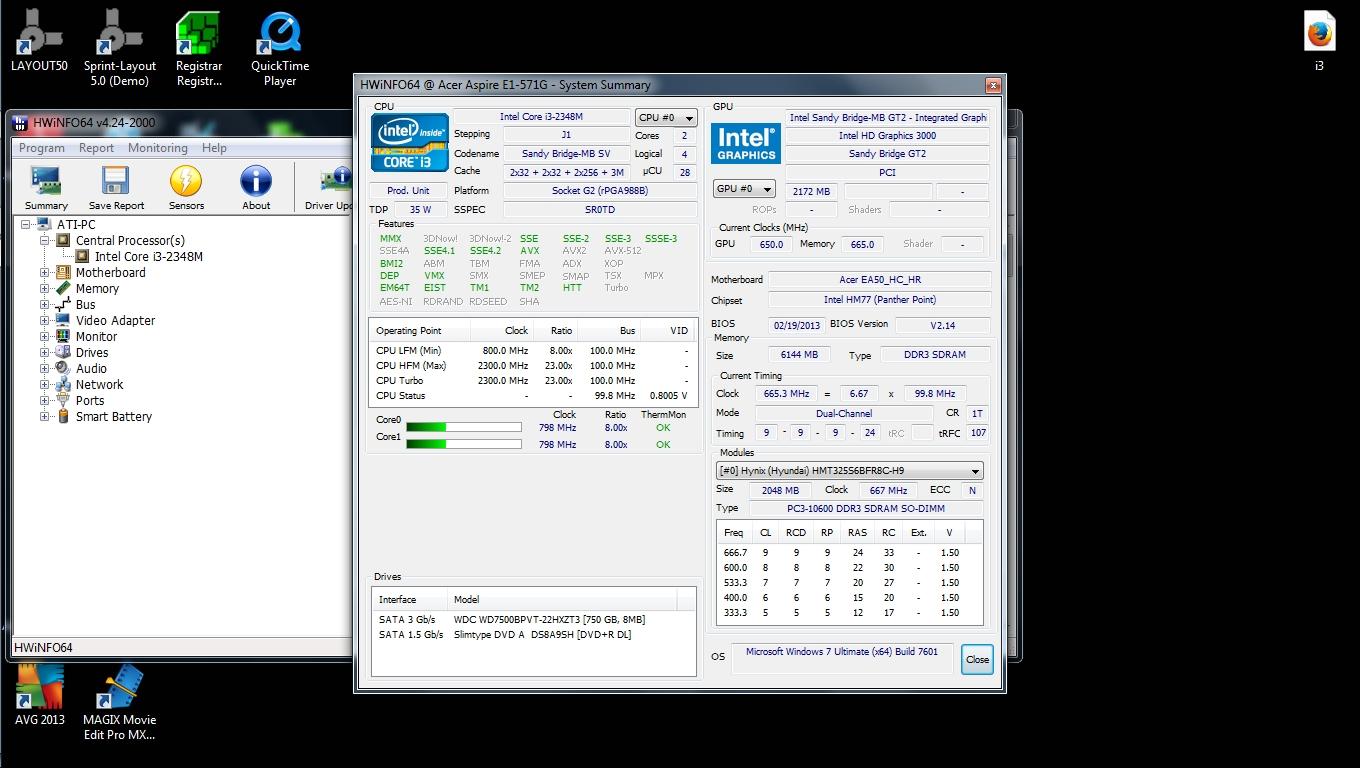
Task: Select the WDC WD7500BPVT drive row
Action: pyautogui.click(x=534, y=619)
